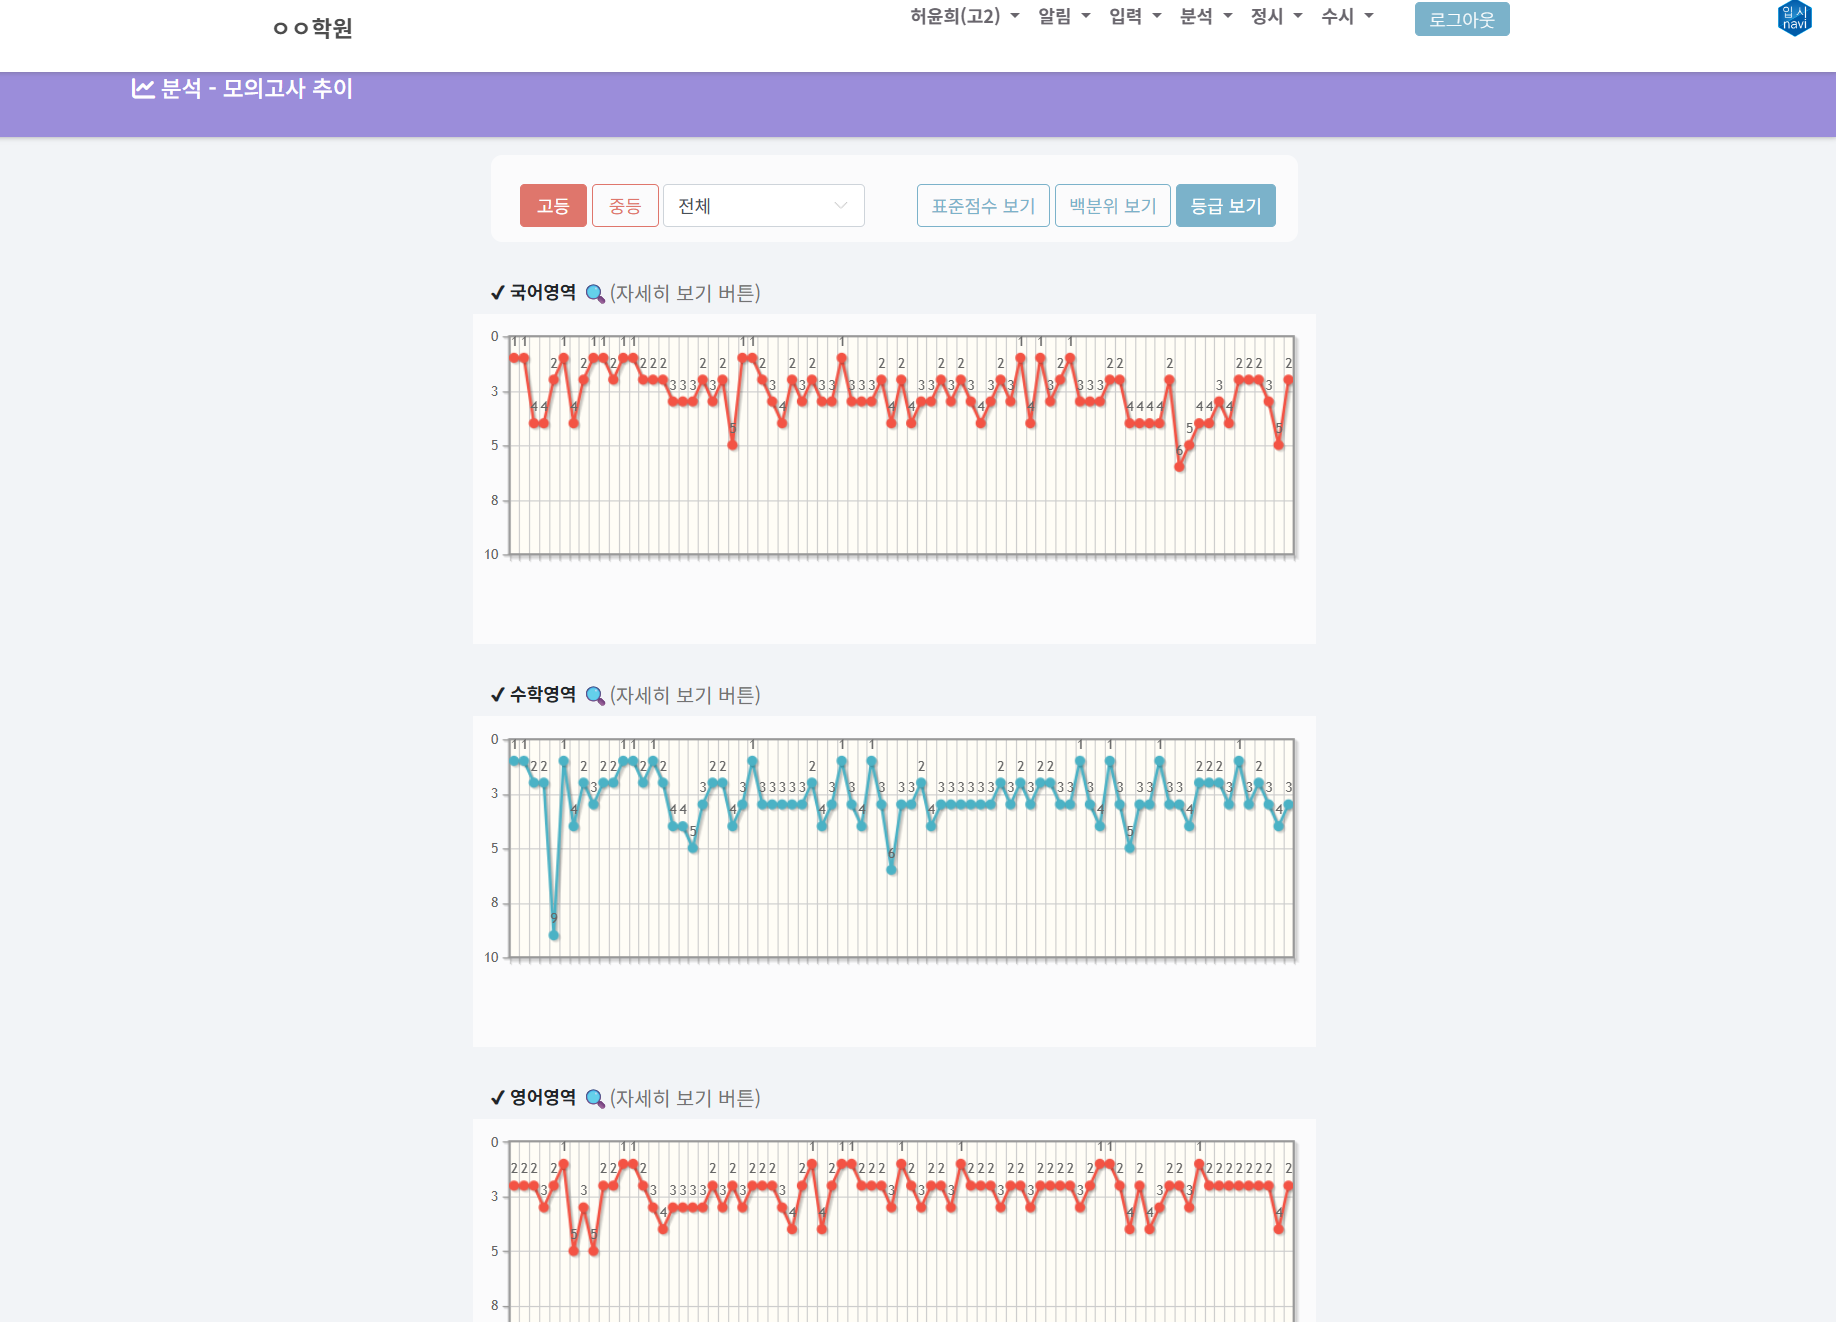
Task: Click the 영어영역 checkmark icon
Action: click(497, 1098)
